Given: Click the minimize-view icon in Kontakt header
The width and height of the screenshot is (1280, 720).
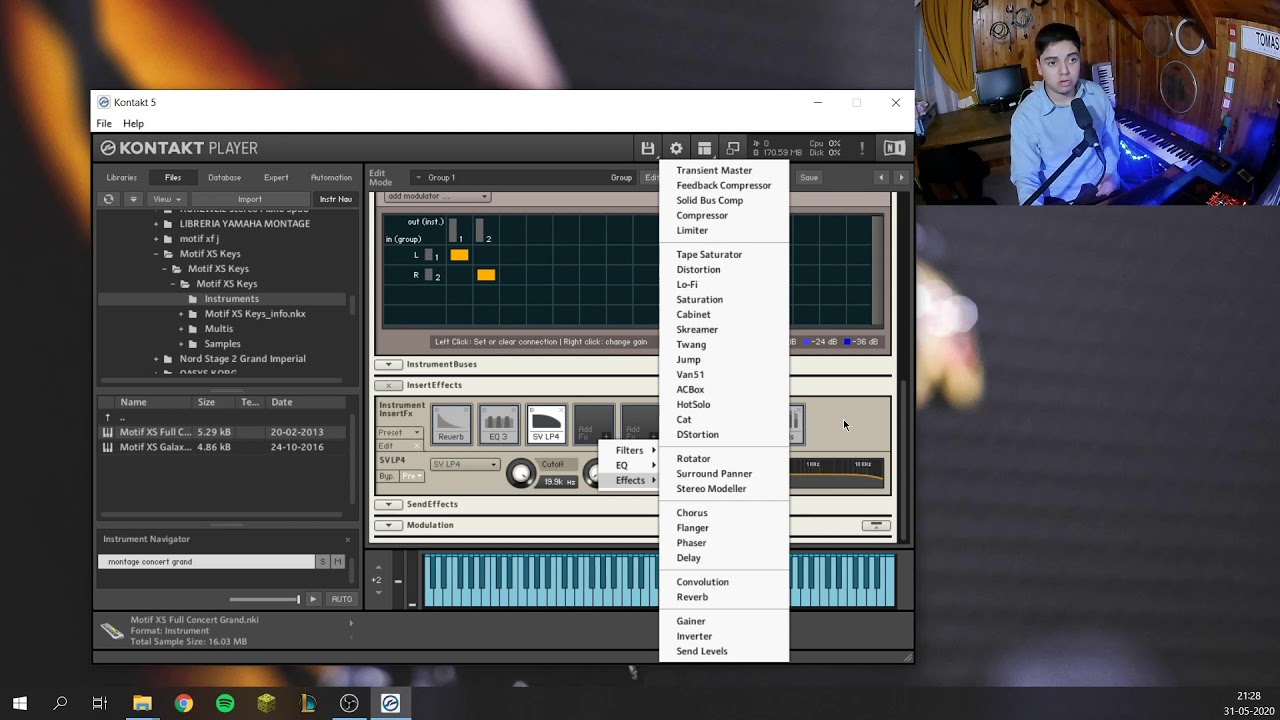Looking at the screenshot, I should point(733,148).
